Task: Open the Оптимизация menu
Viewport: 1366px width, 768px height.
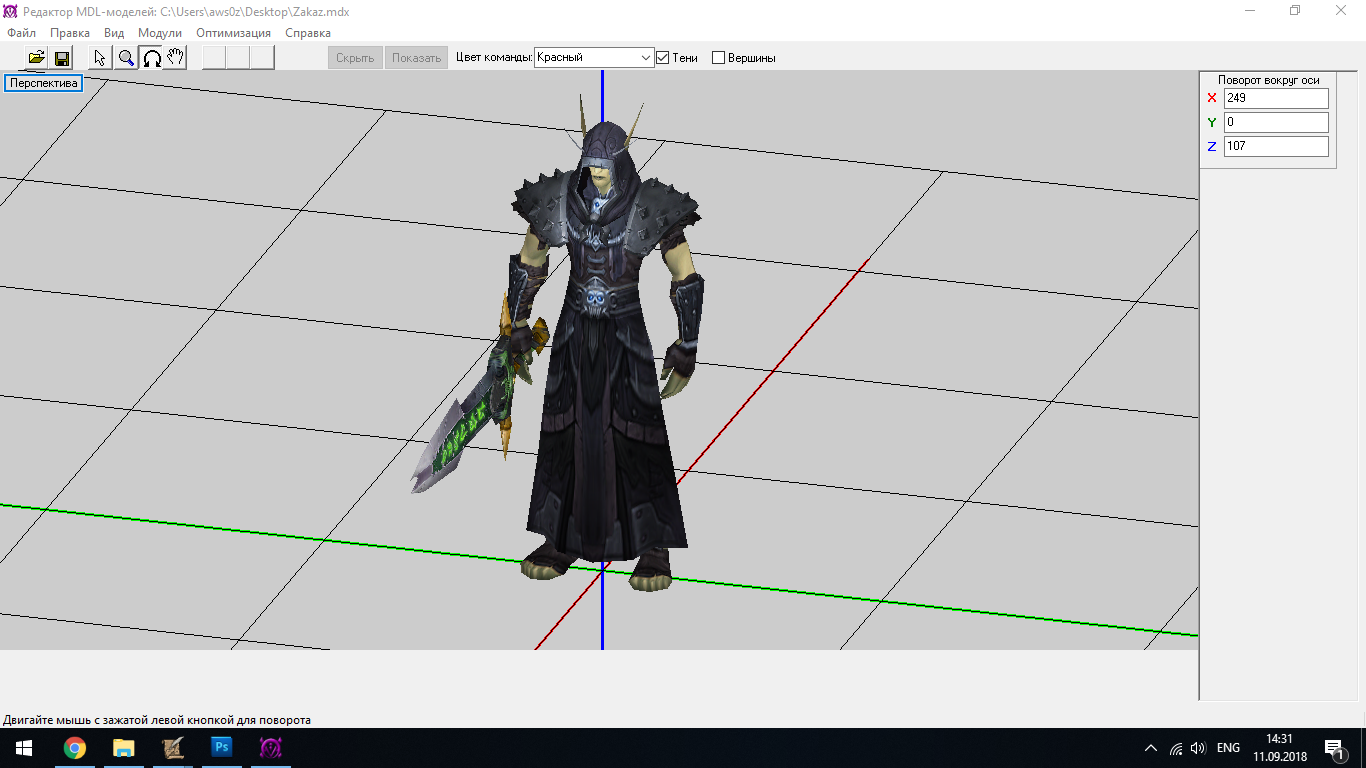Action: pos(233,33)
